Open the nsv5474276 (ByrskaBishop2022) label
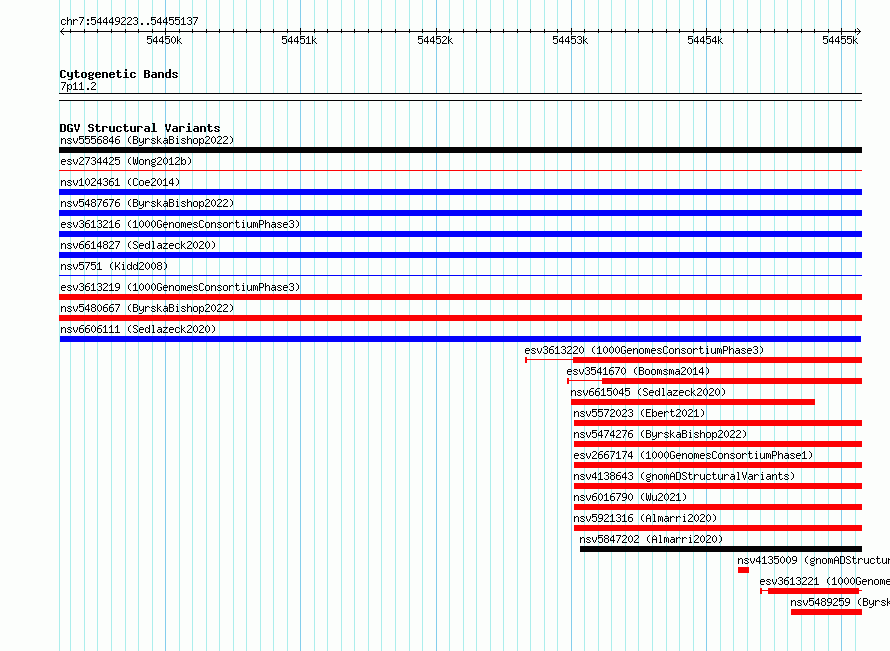 pyautogui.click(x=660, y=434)
